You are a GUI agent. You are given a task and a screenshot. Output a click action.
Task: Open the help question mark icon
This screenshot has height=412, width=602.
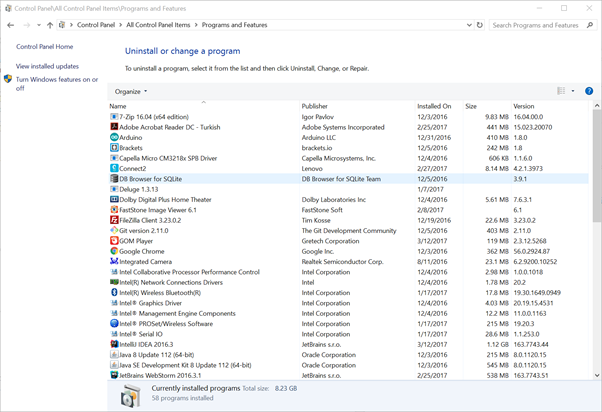click(x=589, y=91)
